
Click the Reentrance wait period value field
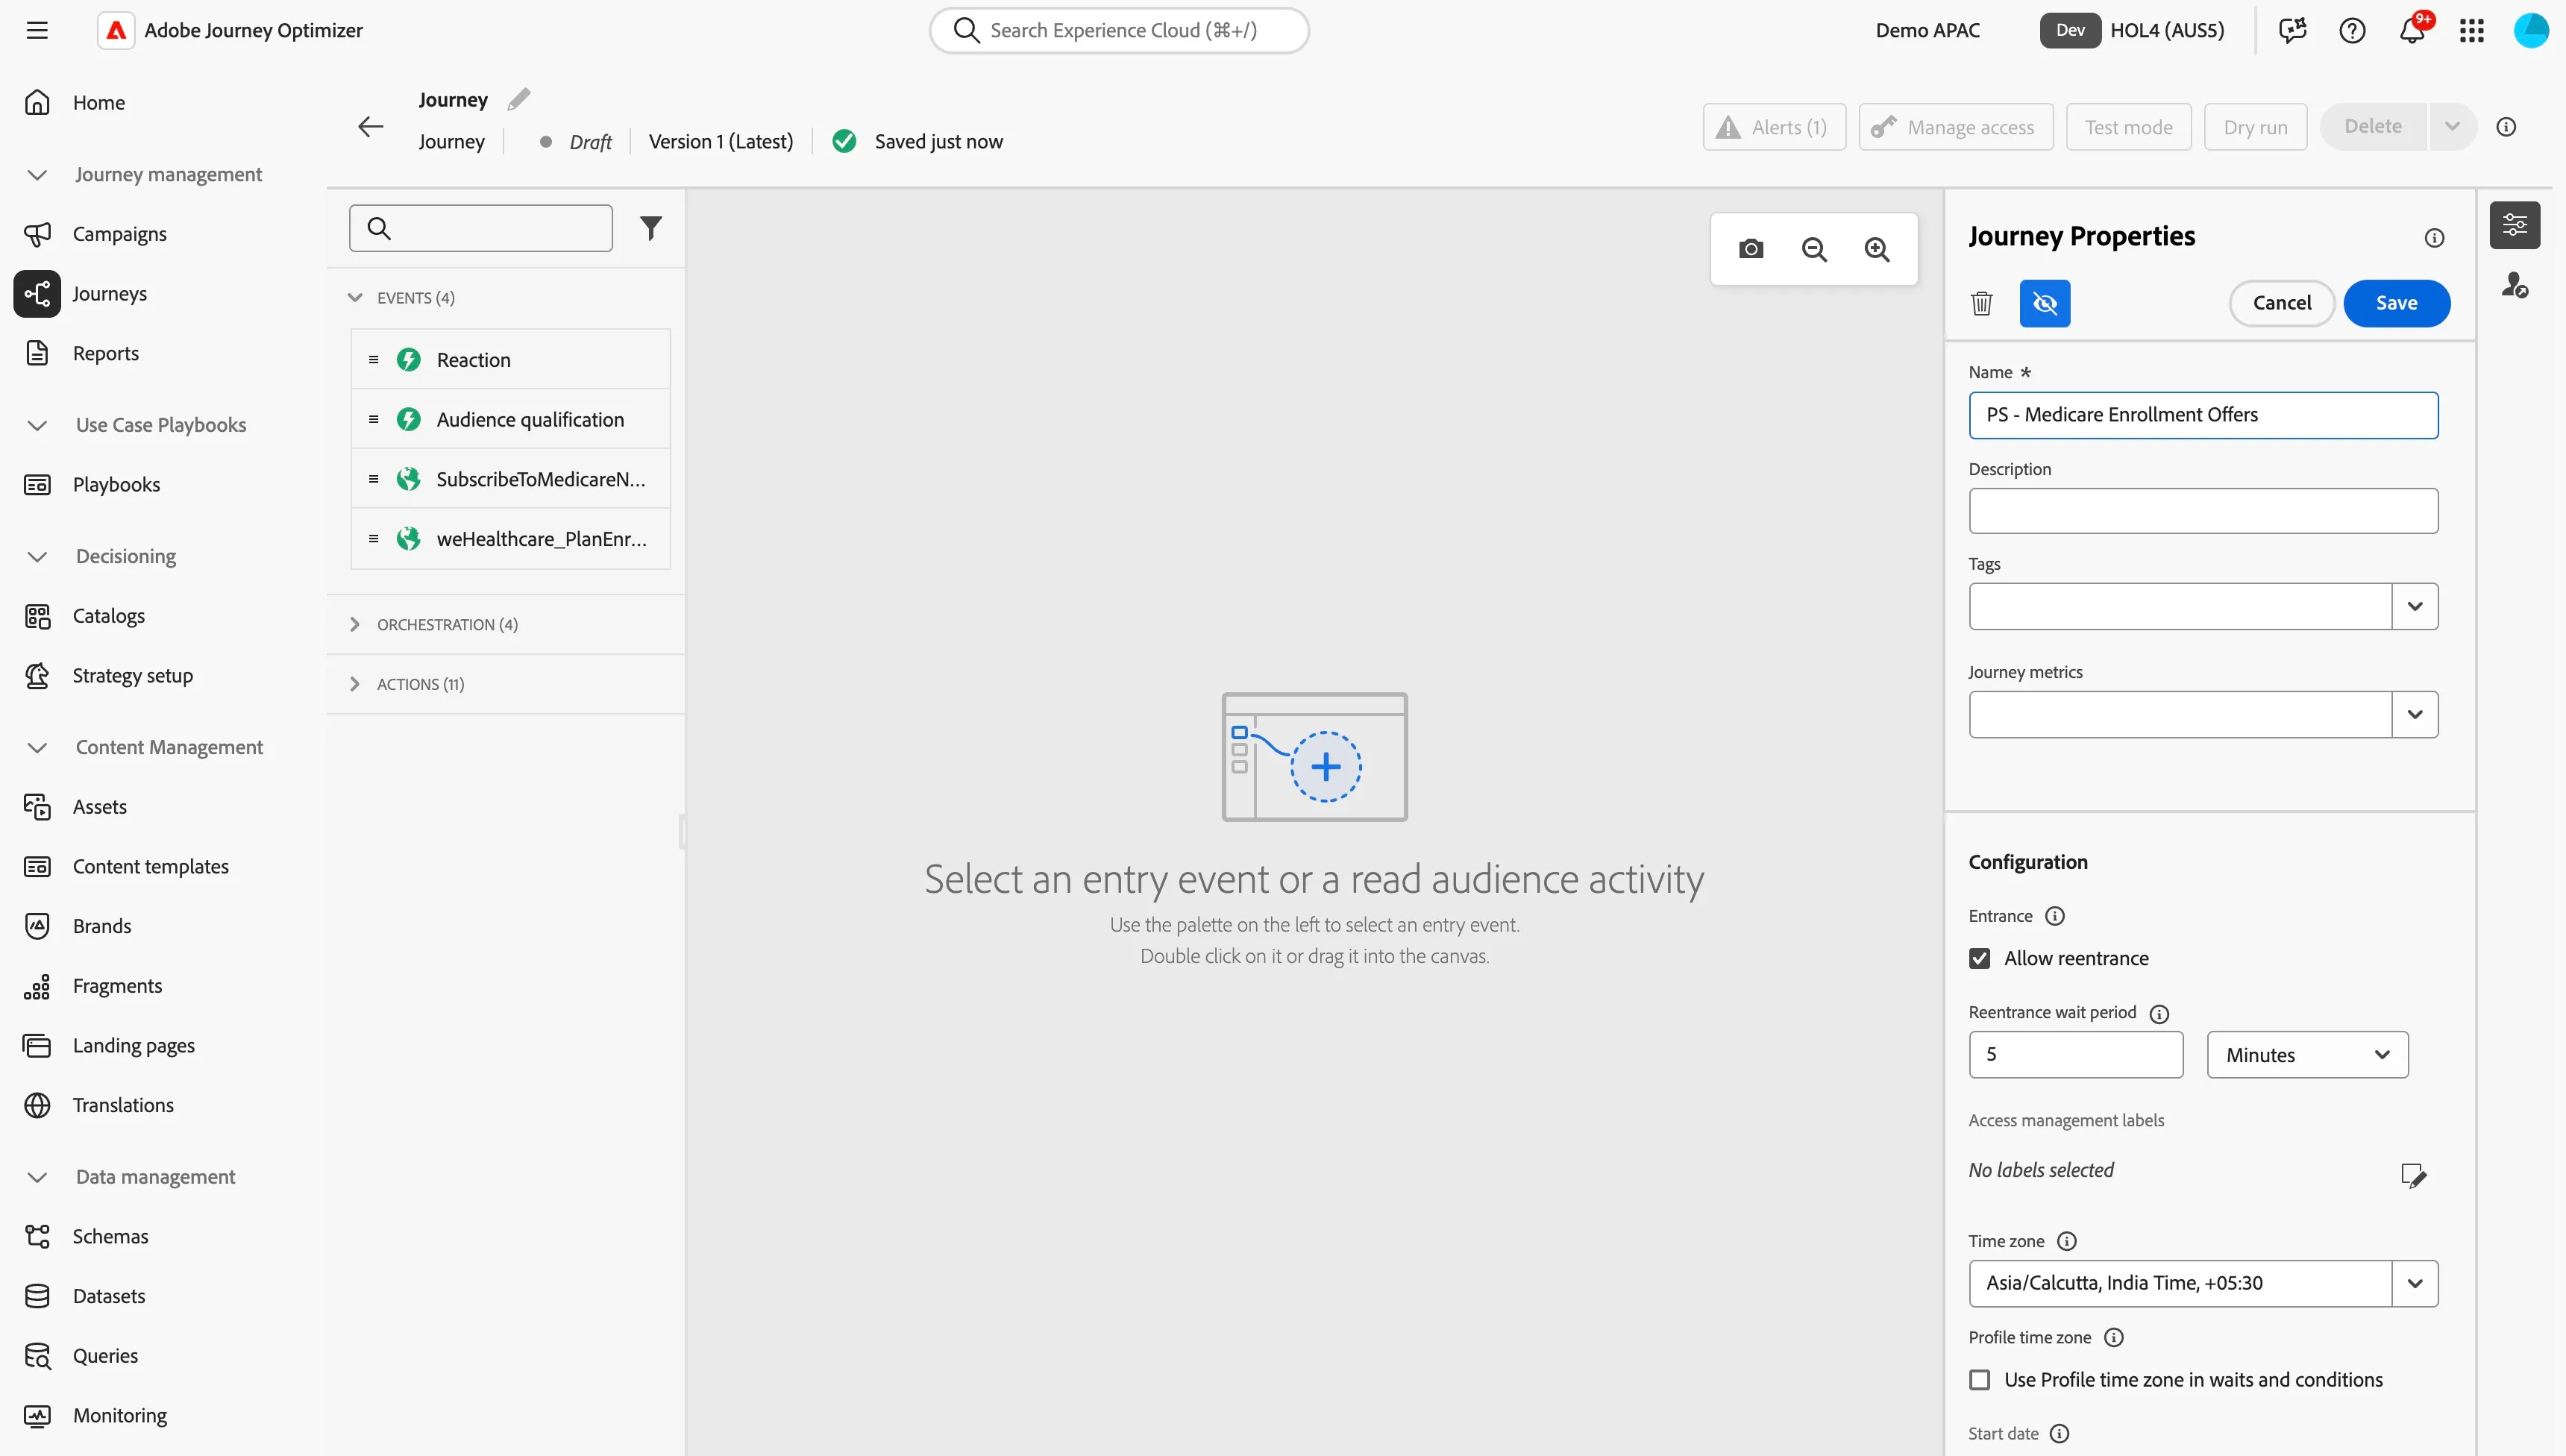[x=2076, y=1055]
